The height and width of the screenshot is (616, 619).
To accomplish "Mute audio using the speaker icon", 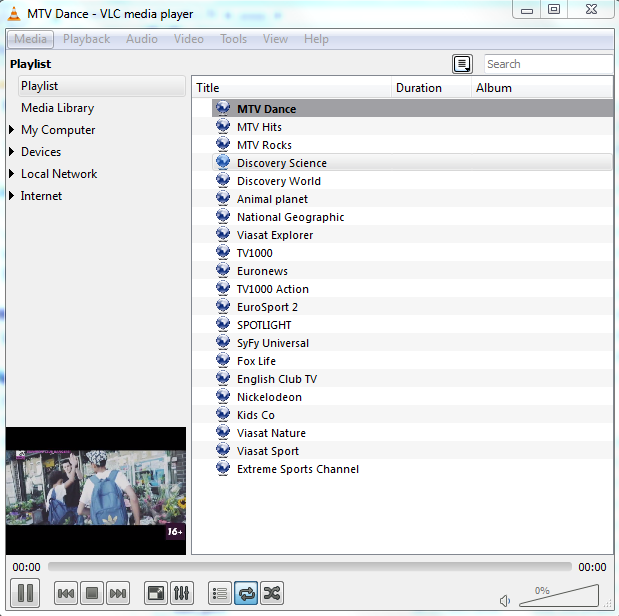I will tap(505, 600).
